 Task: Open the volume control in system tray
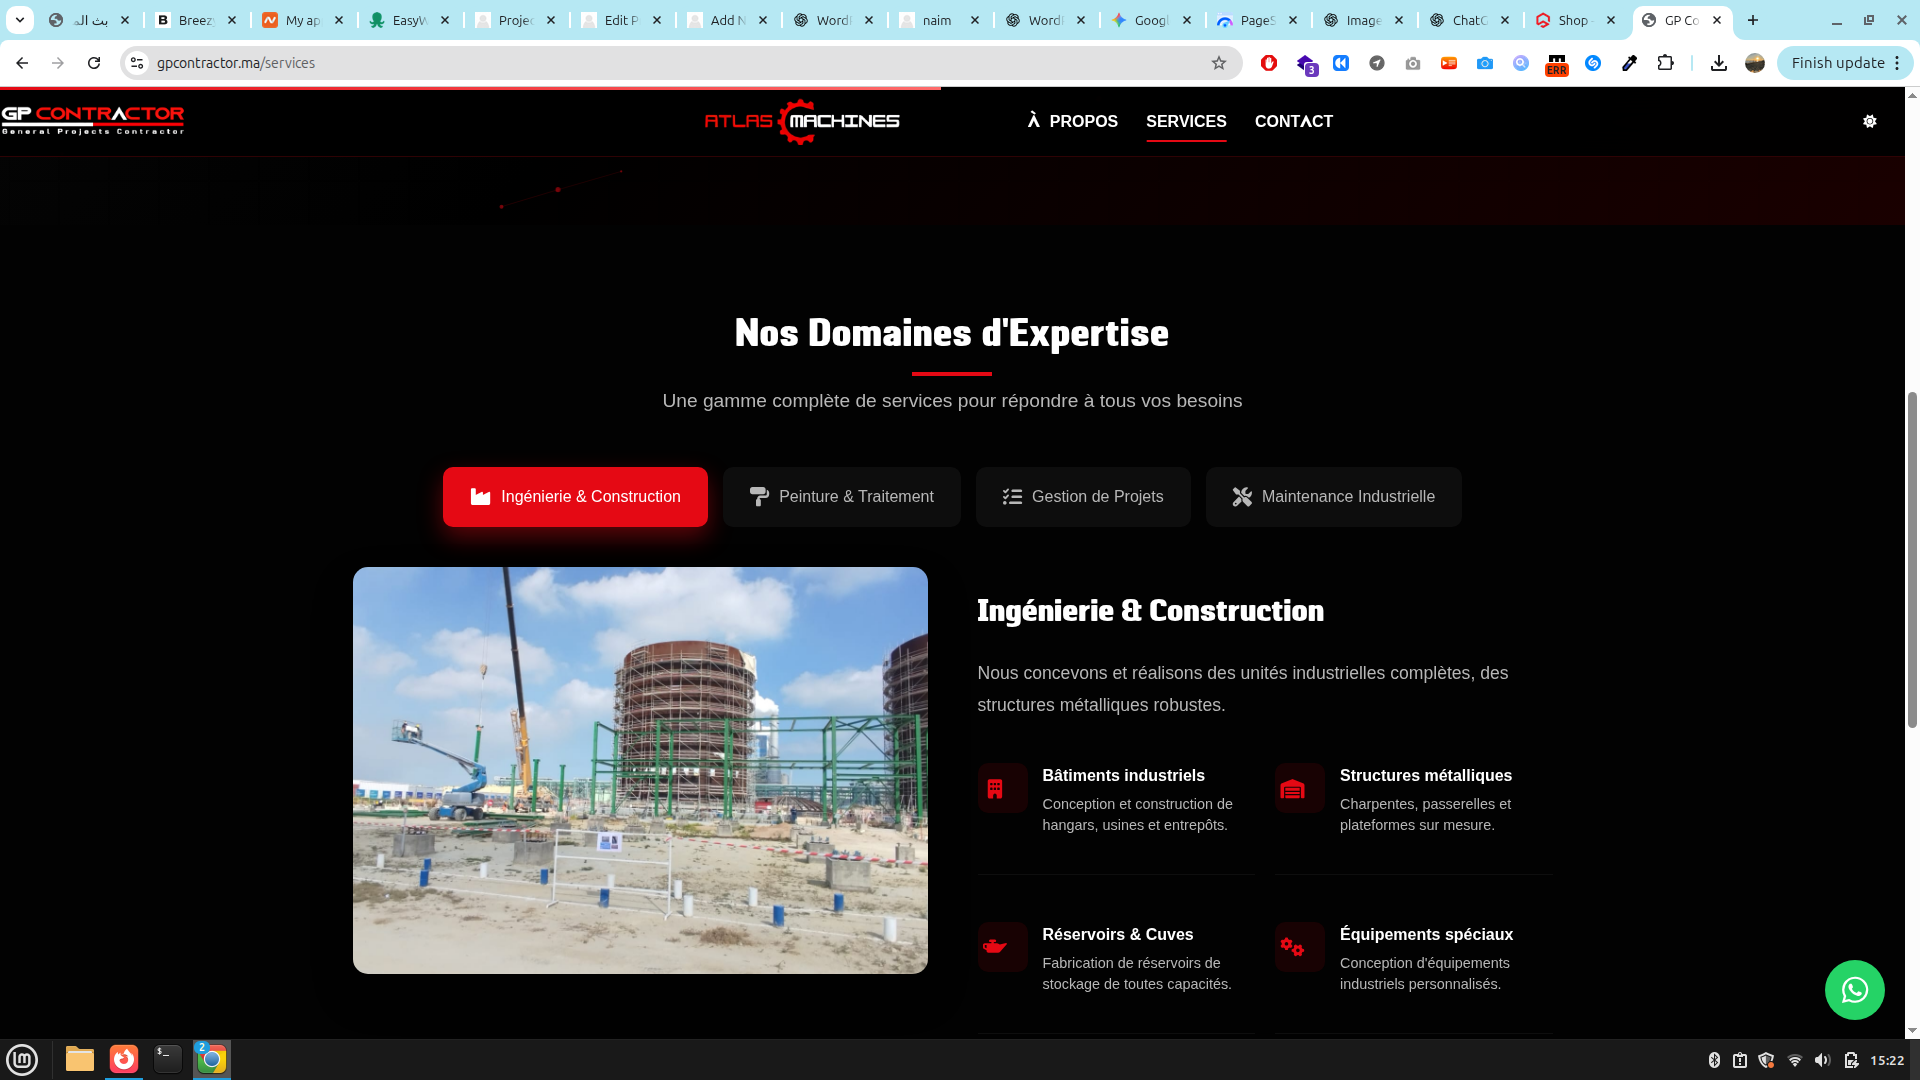(x=1822, y=1060)
